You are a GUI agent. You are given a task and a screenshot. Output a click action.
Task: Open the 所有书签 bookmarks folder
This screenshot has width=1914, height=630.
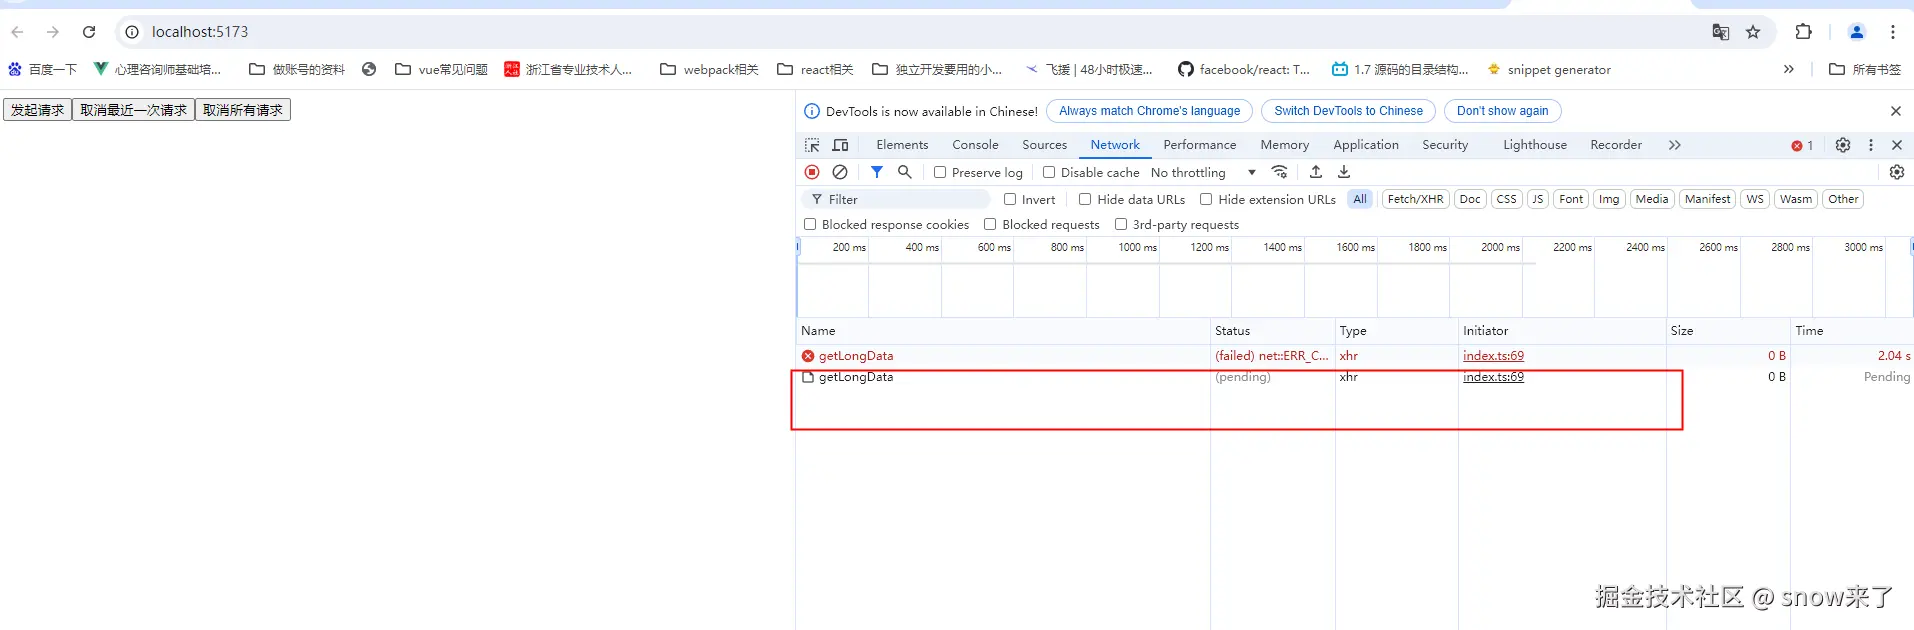[1865, 69]
